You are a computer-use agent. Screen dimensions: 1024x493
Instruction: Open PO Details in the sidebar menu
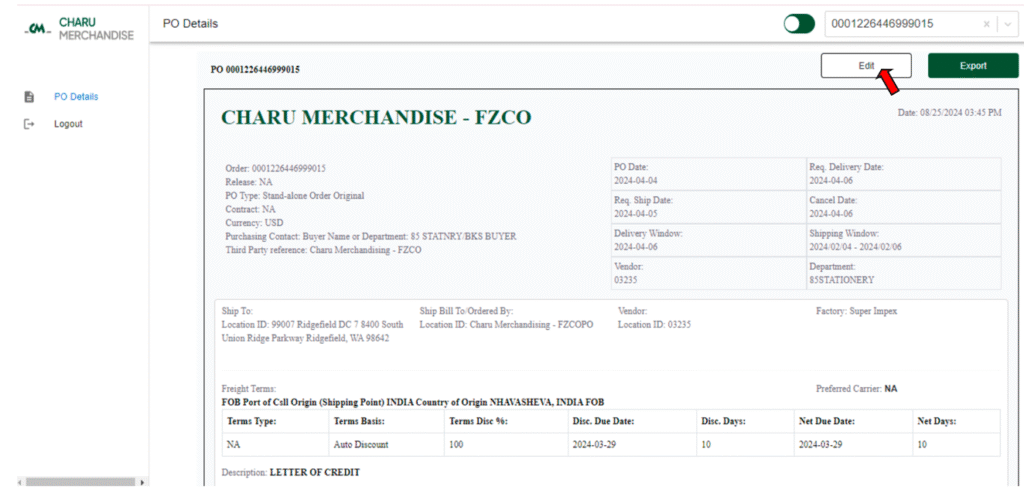pyautogui.click(x=76, y=97)
